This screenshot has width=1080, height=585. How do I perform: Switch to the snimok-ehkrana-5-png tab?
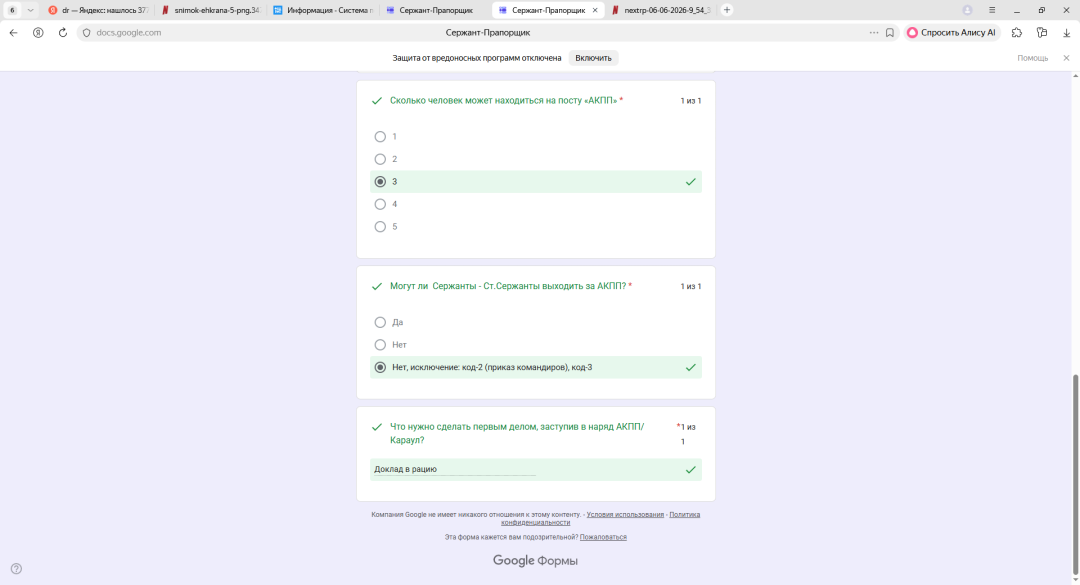pos(211,10)
